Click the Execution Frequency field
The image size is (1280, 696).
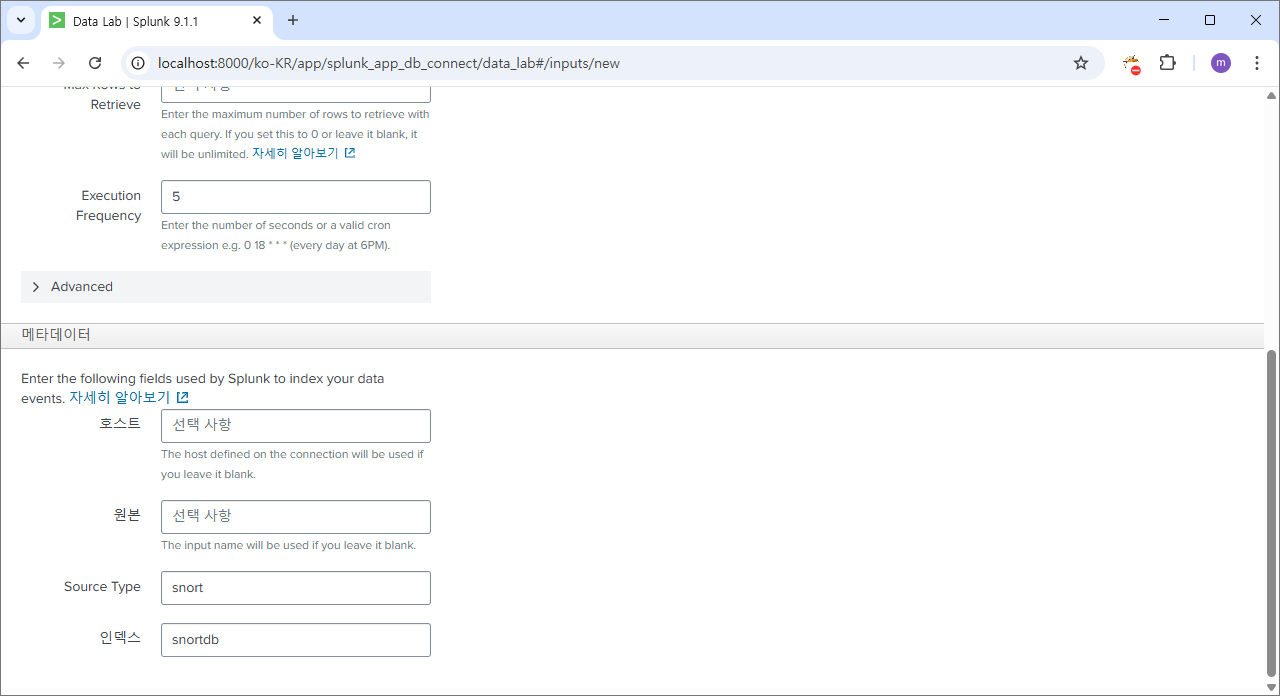(296, 197)
